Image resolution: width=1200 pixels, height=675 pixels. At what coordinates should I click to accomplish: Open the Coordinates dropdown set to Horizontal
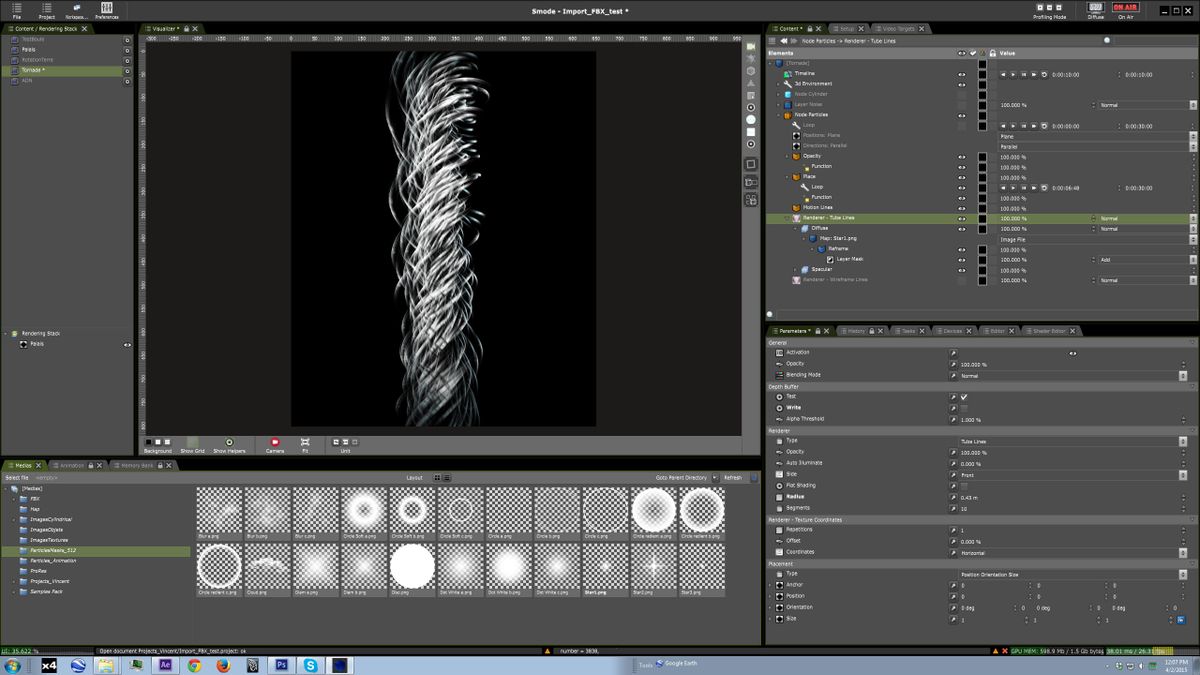point(1073,552)
